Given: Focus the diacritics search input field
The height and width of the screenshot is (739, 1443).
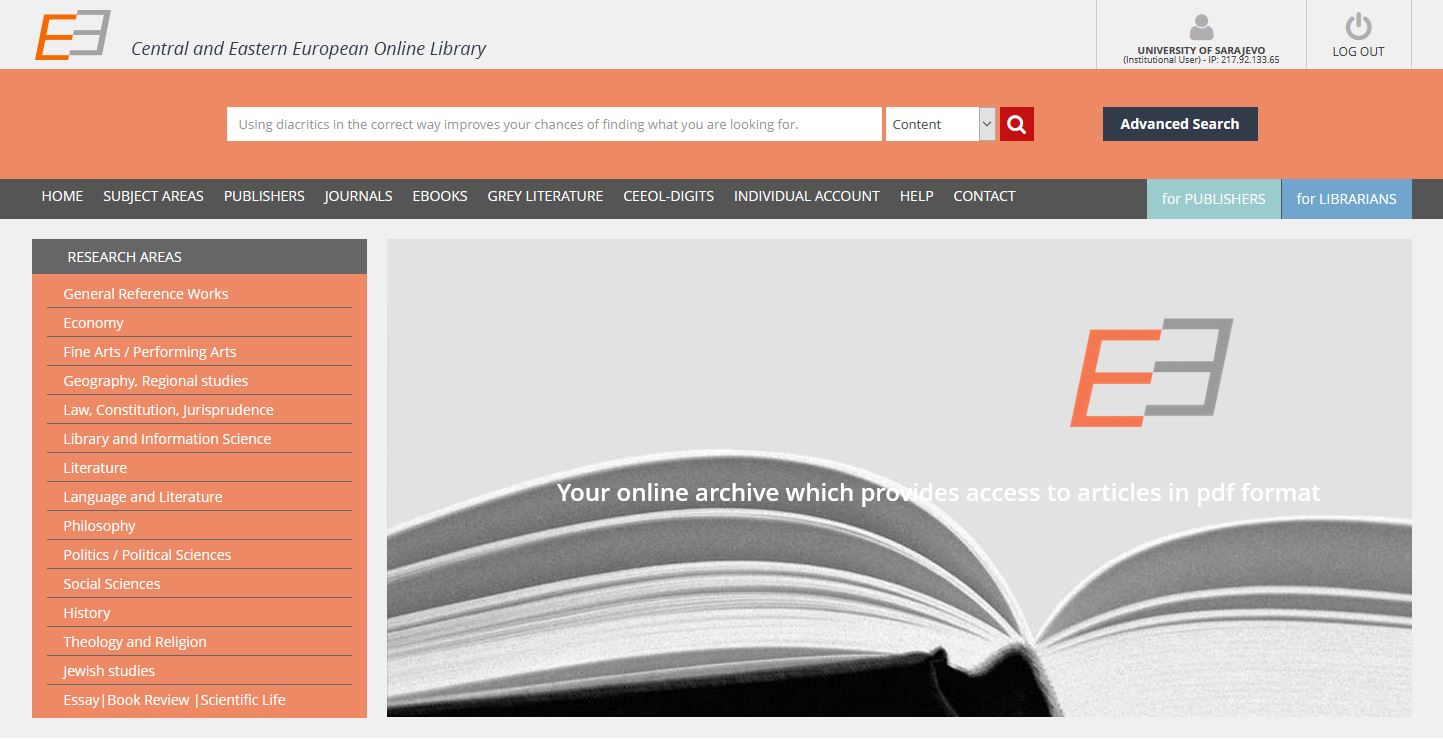Looking at the screenshot, I should tap(554, 124).
